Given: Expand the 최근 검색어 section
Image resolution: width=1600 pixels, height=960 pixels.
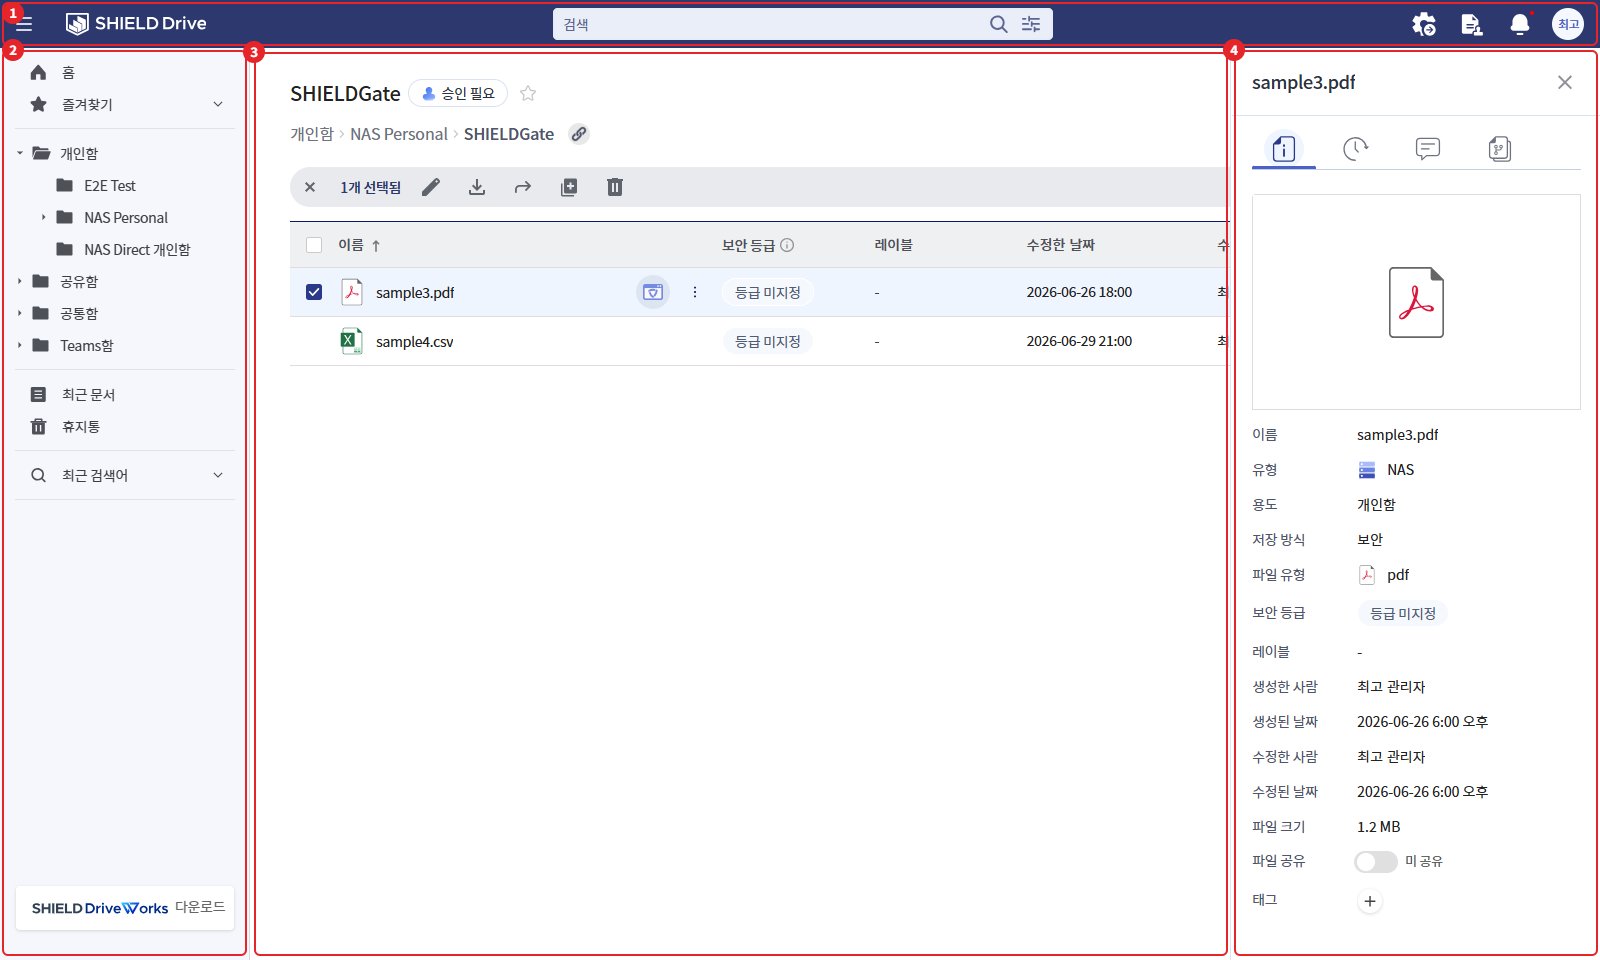Looking at the screenshot, I should [x=218, y=475].
